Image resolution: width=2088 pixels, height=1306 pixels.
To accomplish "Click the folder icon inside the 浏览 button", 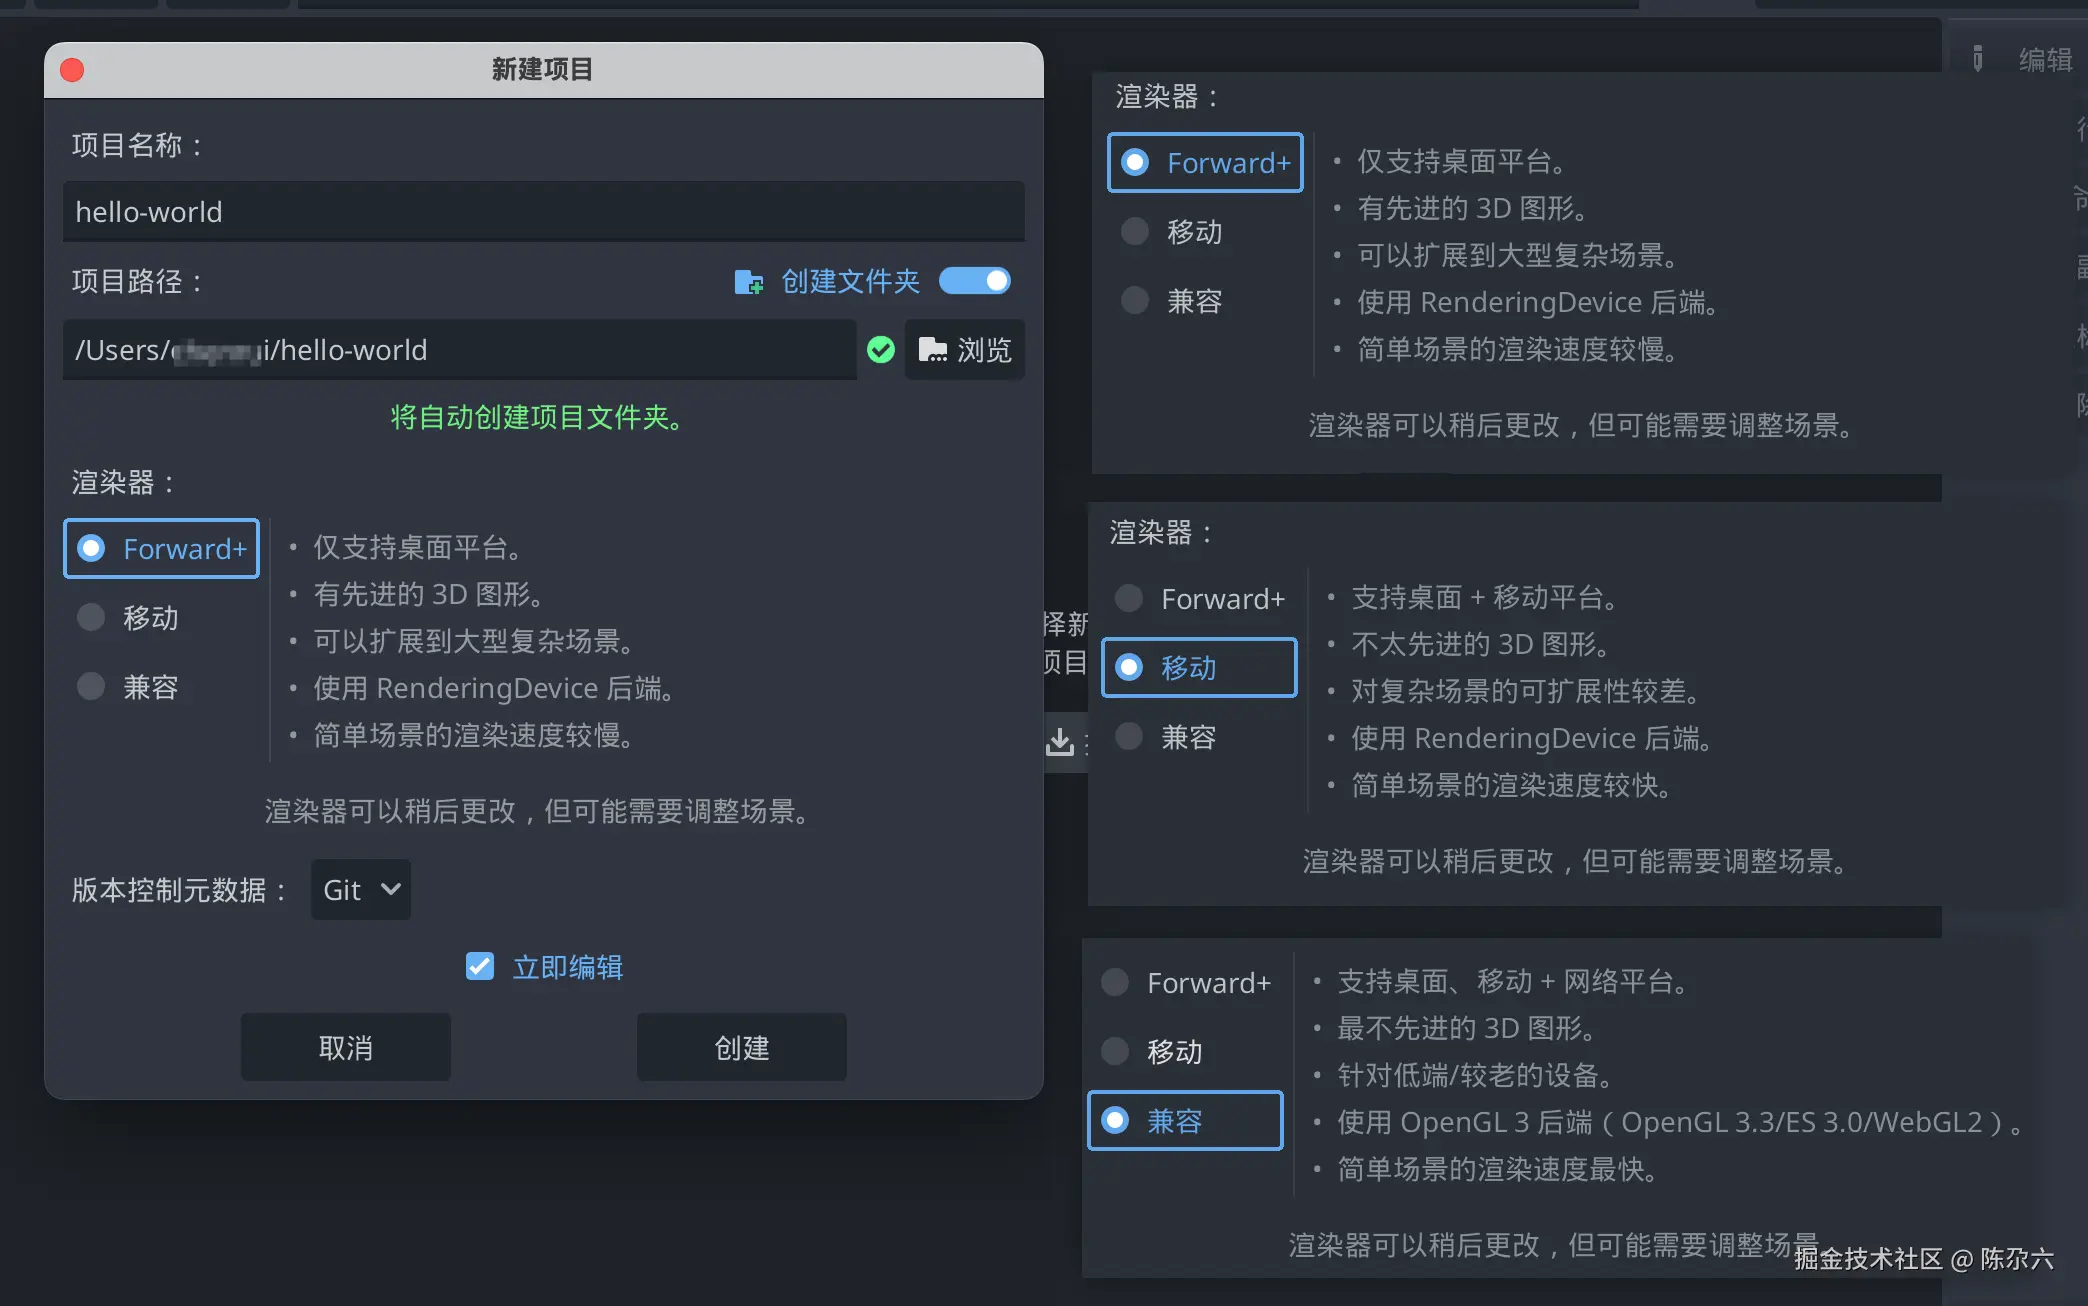I will 932,350.
